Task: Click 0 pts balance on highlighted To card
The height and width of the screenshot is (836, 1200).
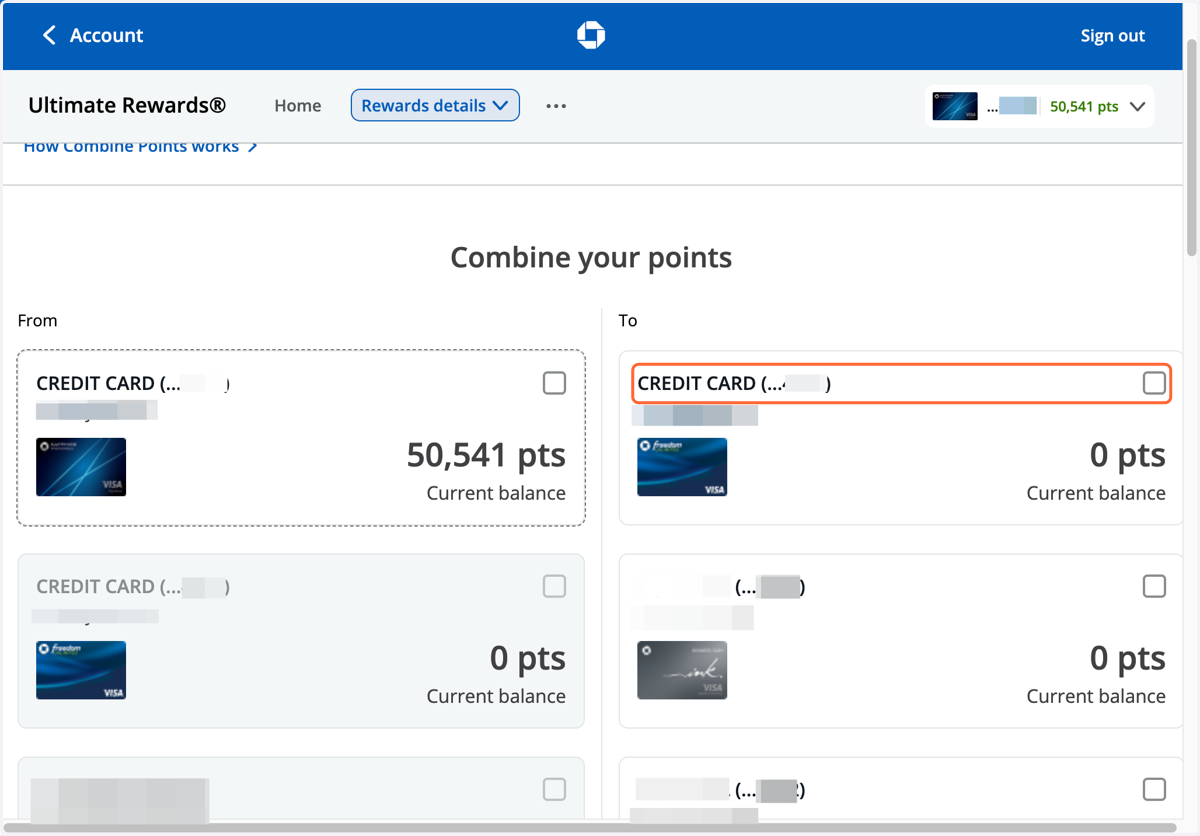Action: click(1128, 456)
